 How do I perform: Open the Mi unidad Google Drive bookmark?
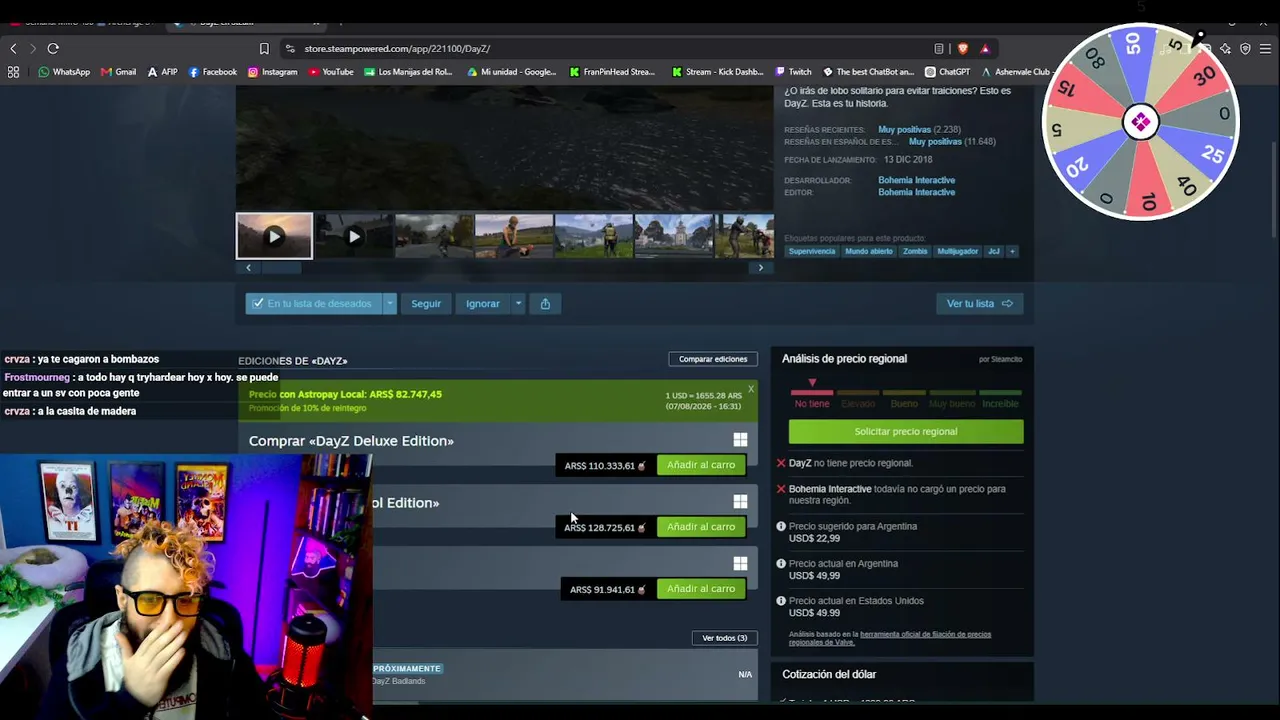click(511, 72)
